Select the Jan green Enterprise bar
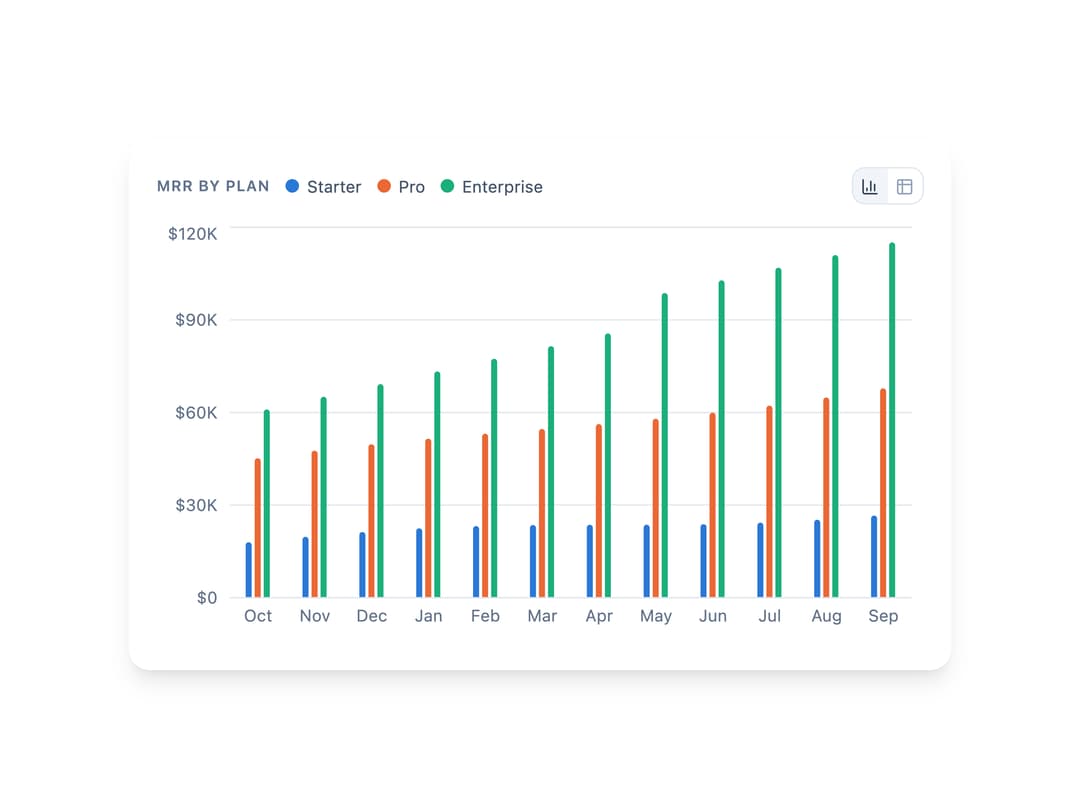1080x810 pixels. (x=437, y=485)
